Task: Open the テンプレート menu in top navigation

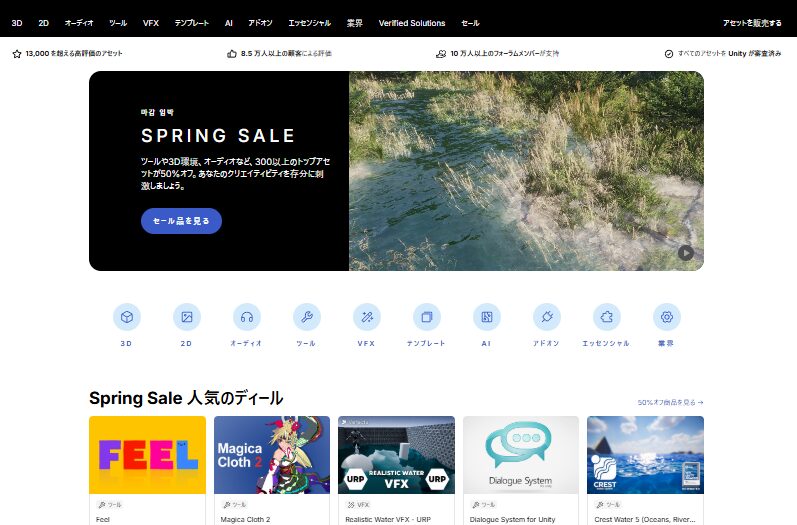Action: [x=192, y=23]
